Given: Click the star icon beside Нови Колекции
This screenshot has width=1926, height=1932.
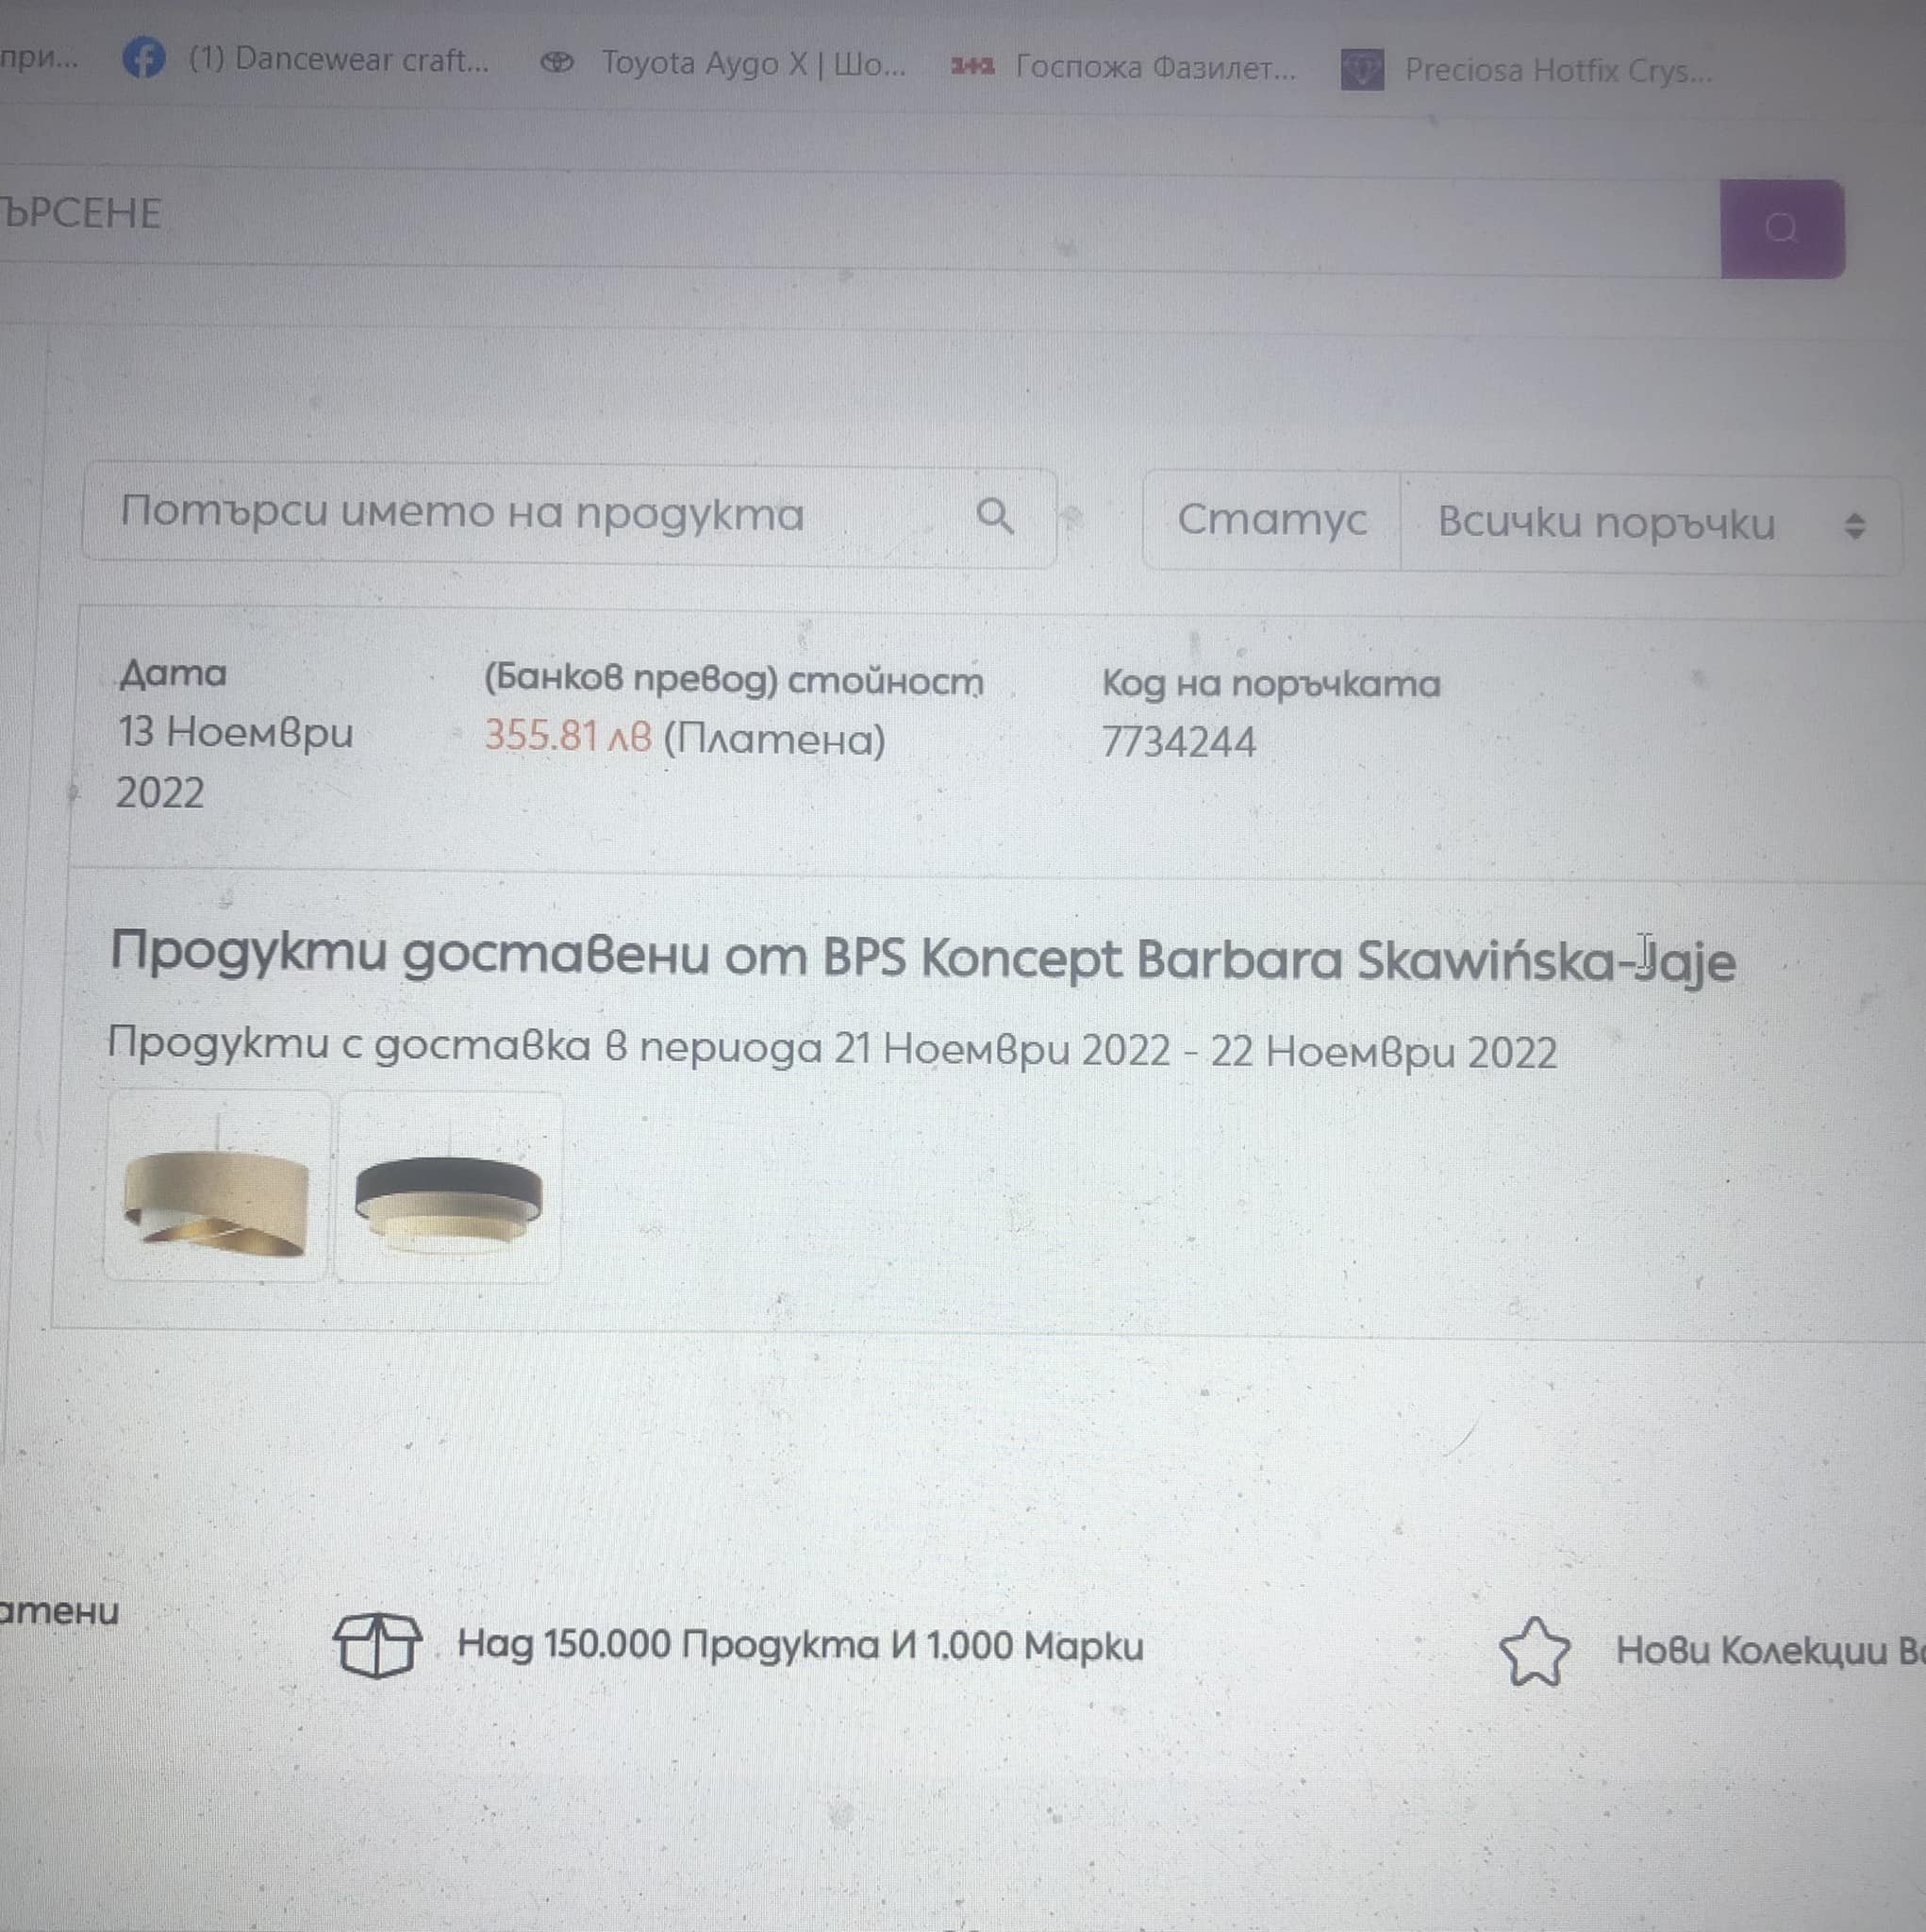Looking at the screenshot, I should (x=1534, y=1652).
